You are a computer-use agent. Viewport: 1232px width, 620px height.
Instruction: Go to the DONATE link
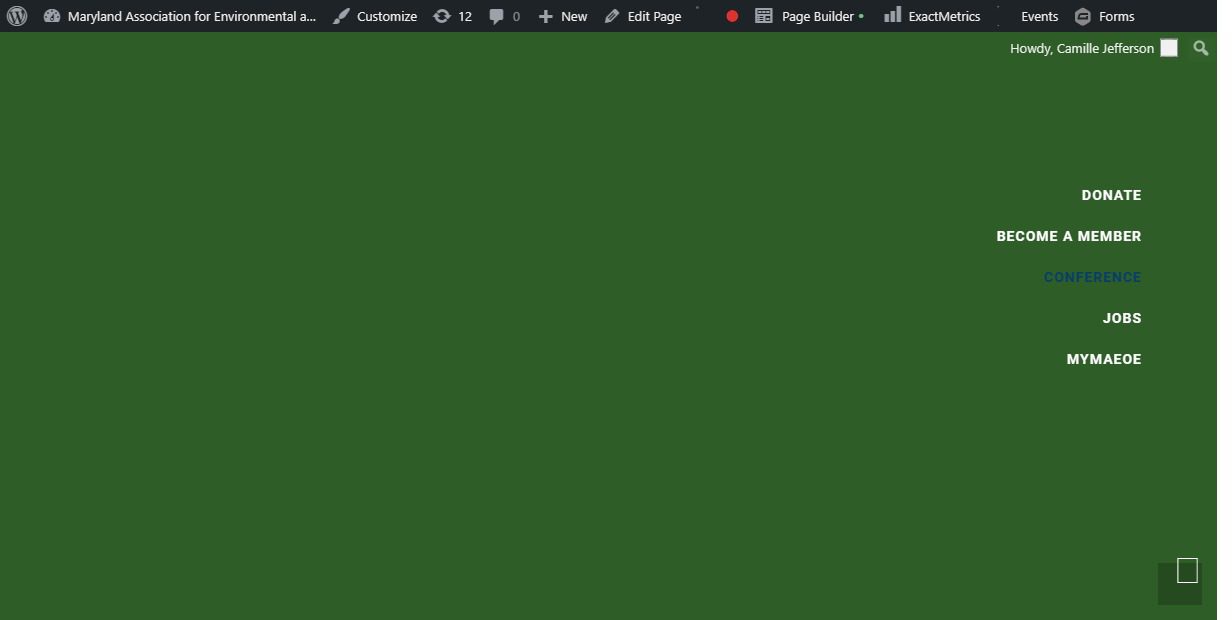(1111, 195)
